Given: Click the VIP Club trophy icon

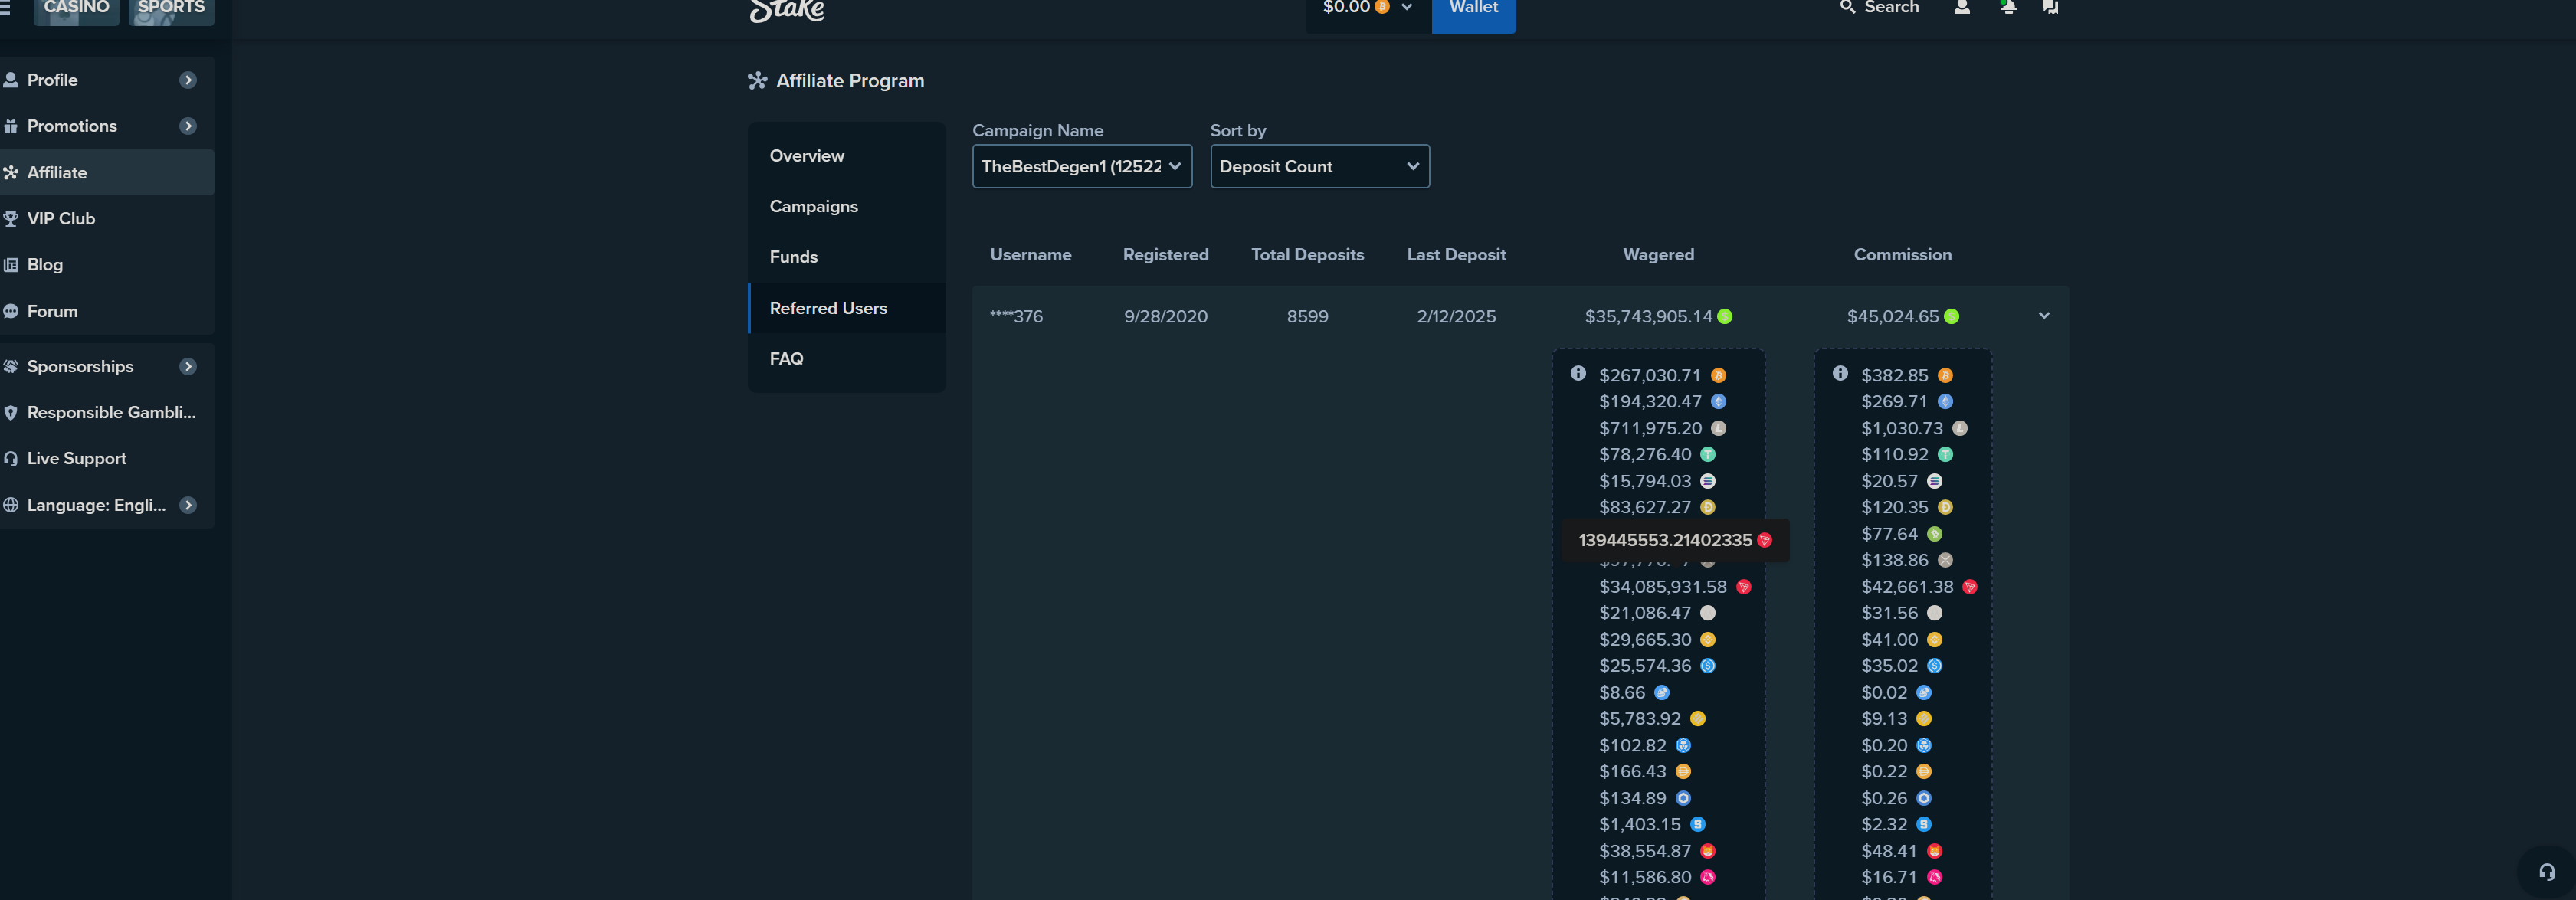Looking at the screenshot, I should [x=11, y=218].
